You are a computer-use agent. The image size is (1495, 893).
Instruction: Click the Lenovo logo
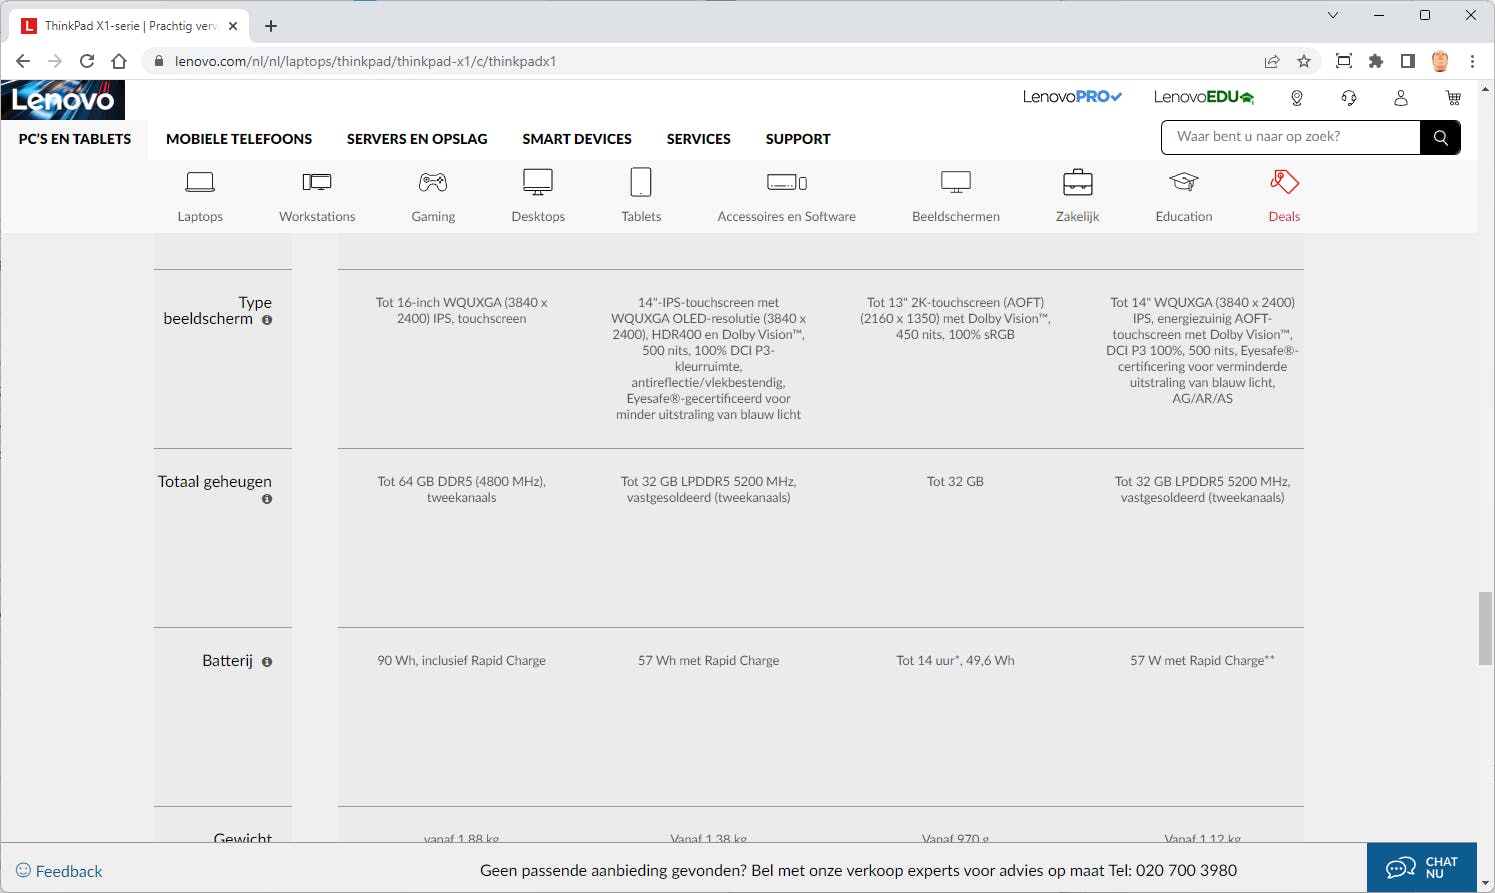[63, 100]
